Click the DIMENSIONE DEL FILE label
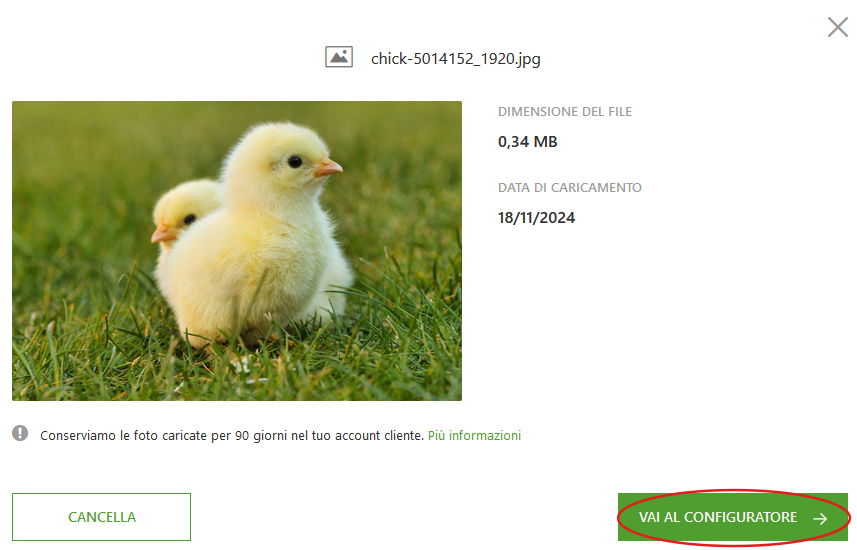The height and width of the screenshot is (550, 857). coord(565,112)
